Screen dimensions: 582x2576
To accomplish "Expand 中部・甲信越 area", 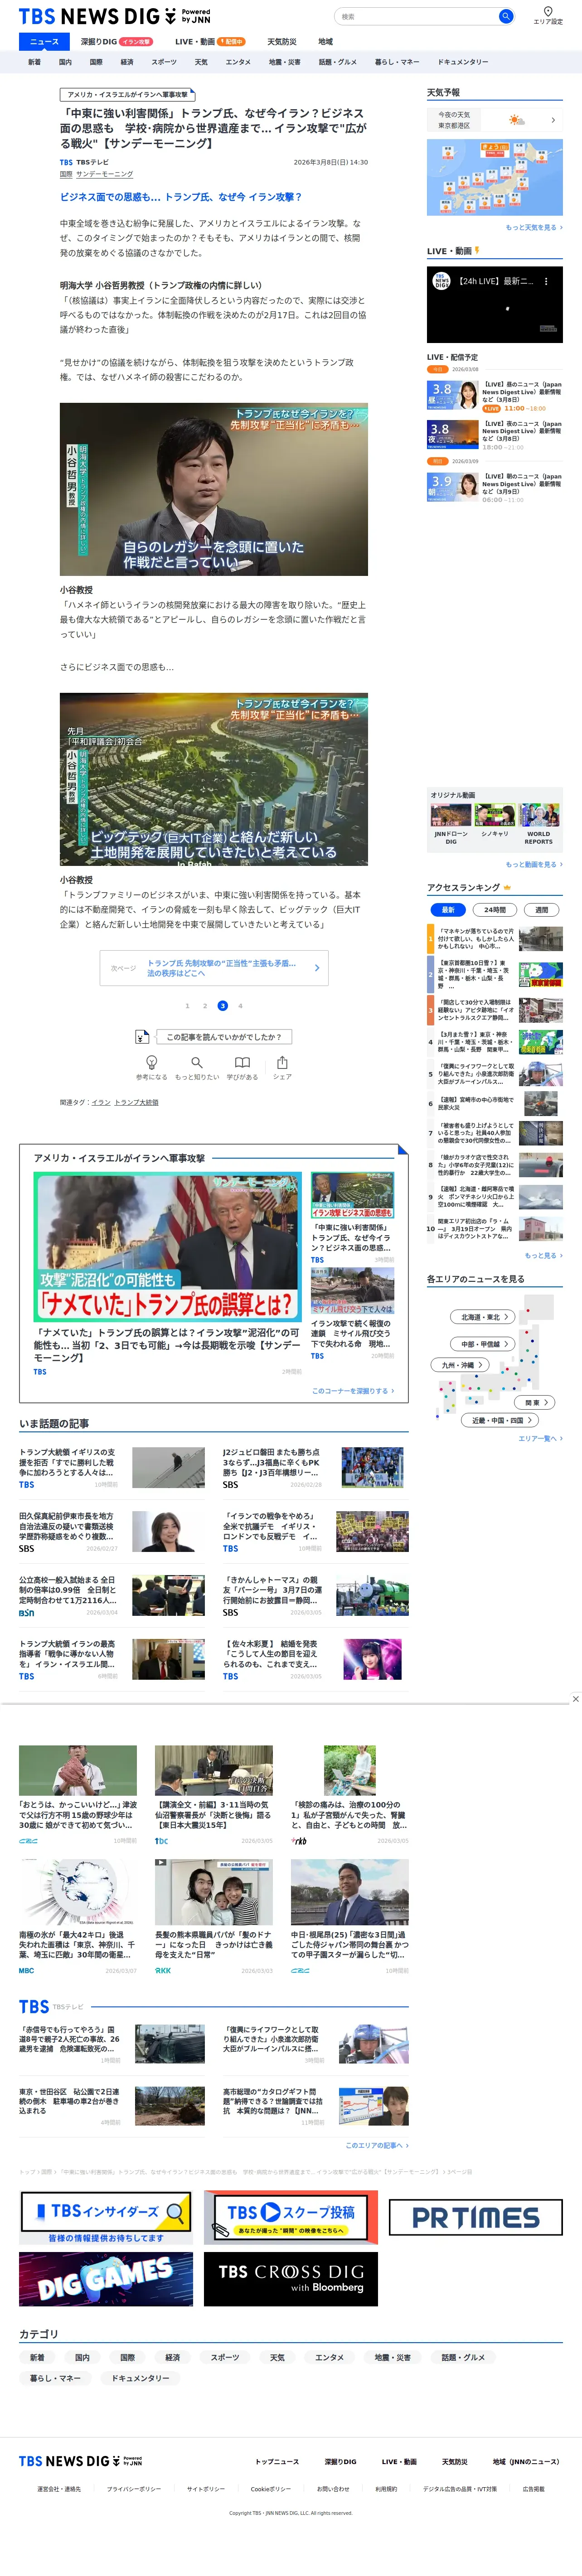I will coord(484,1344).
